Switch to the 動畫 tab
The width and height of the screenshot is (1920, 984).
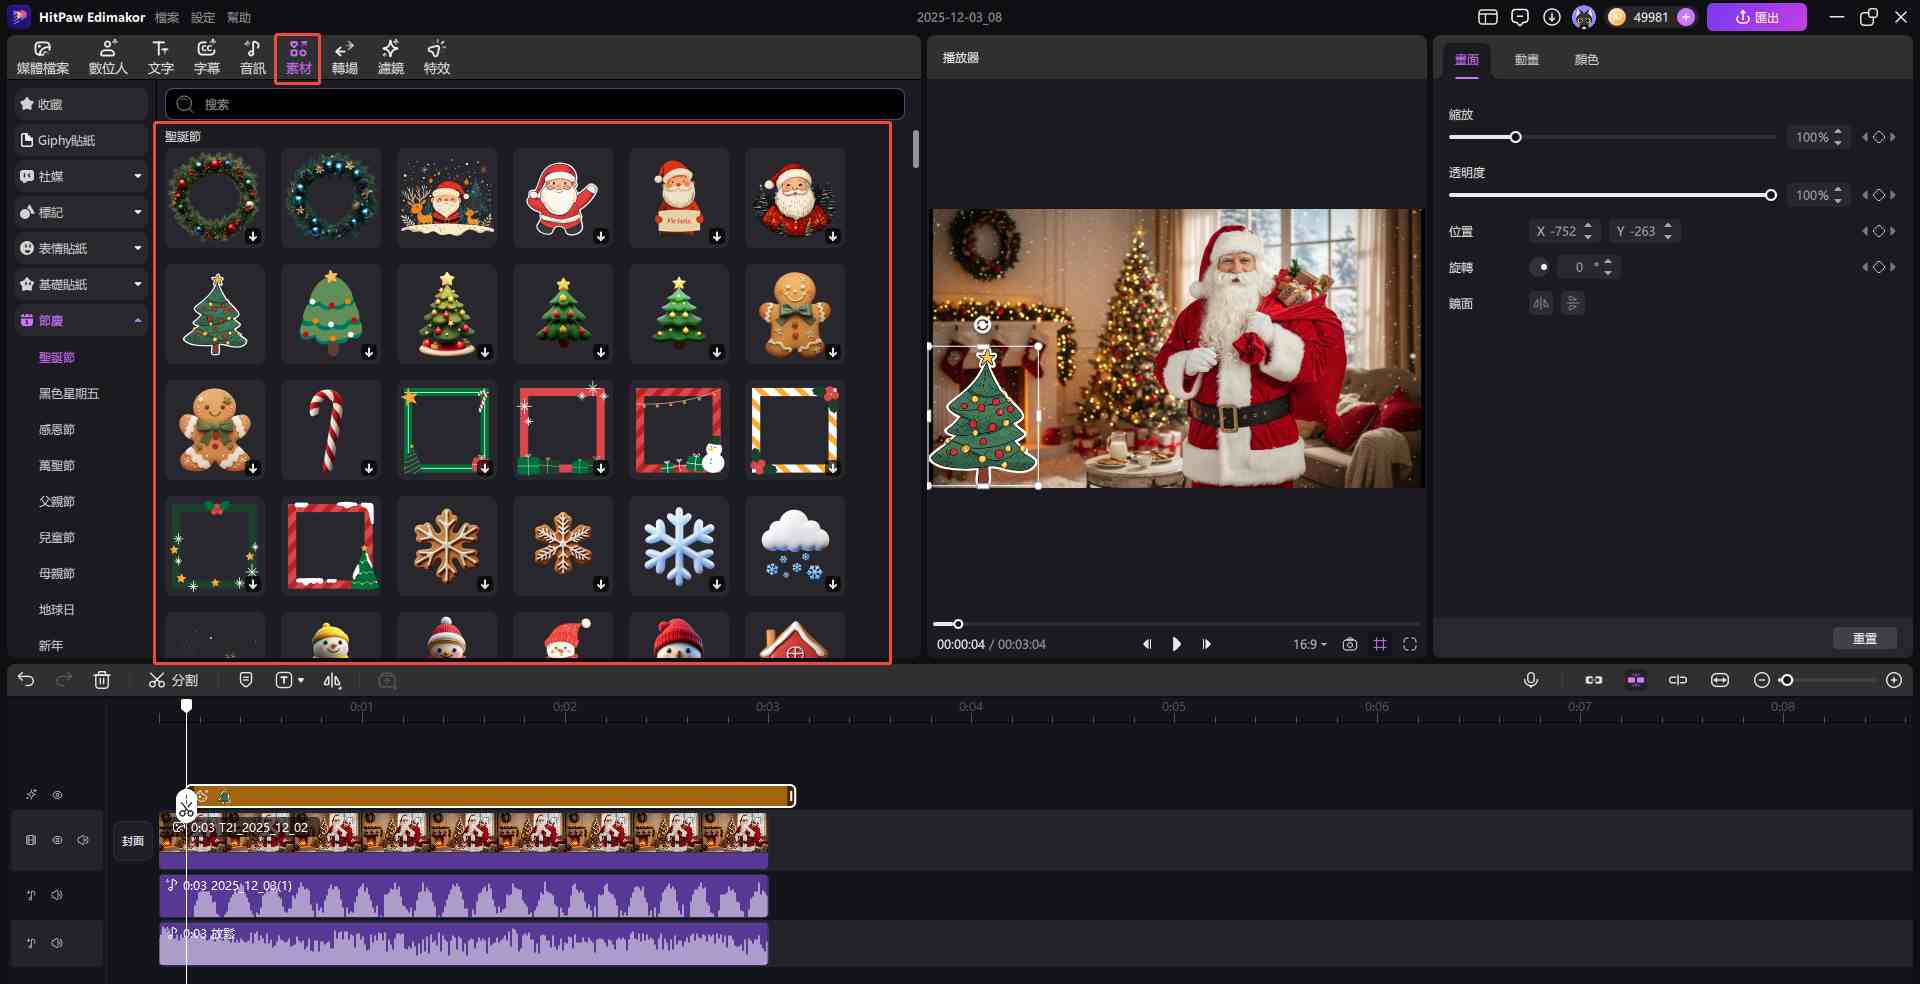(x=1527, y=60)
